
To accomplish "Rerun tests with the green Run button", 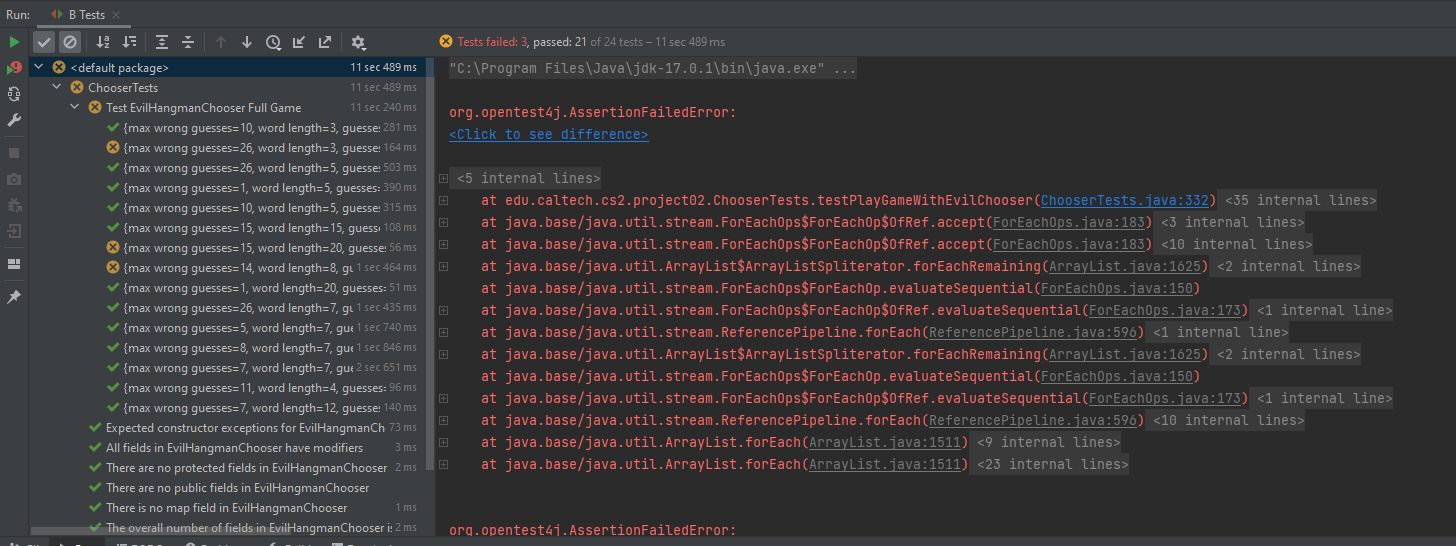I will pos(14,42).
